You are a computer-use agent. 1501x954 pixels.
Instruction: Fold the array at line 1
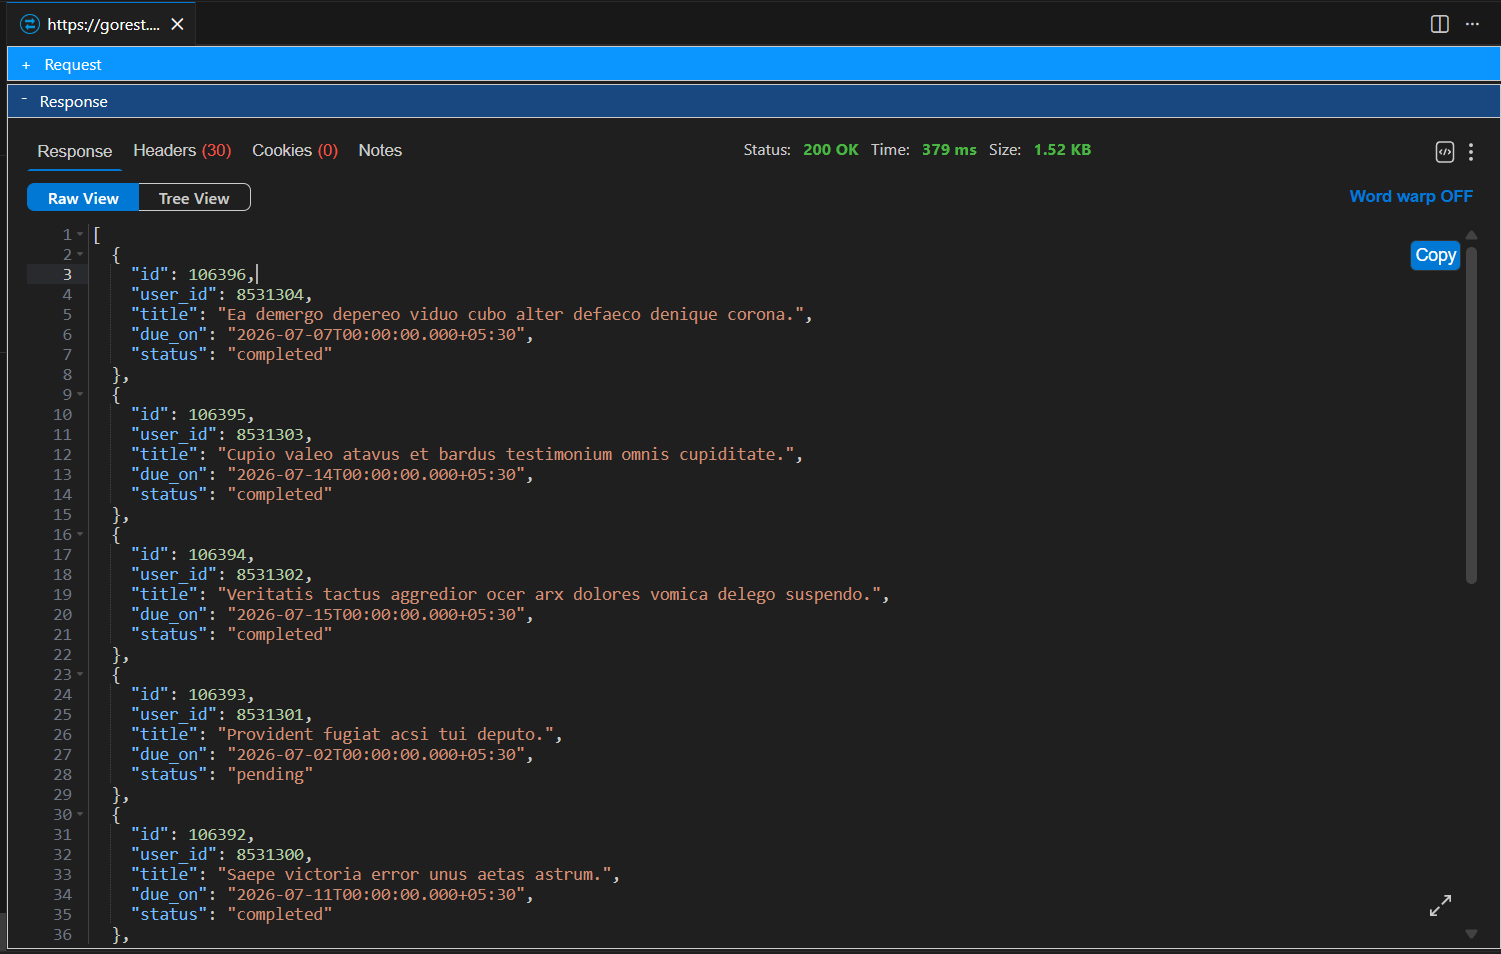pos(80,234)
